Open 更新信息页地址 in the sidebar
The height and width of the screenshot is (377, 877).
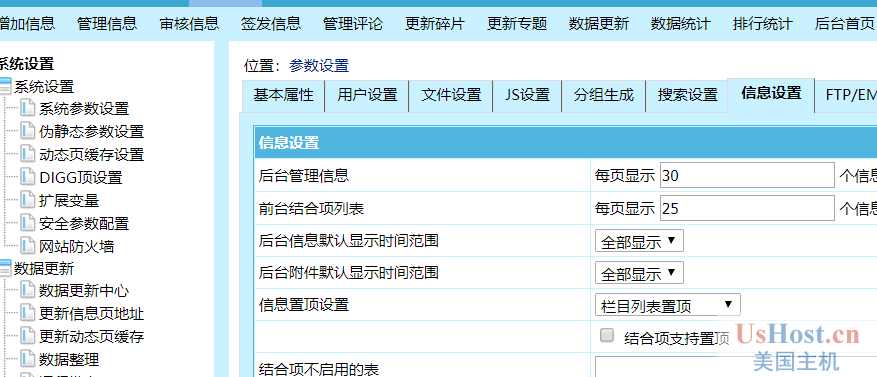92,314
